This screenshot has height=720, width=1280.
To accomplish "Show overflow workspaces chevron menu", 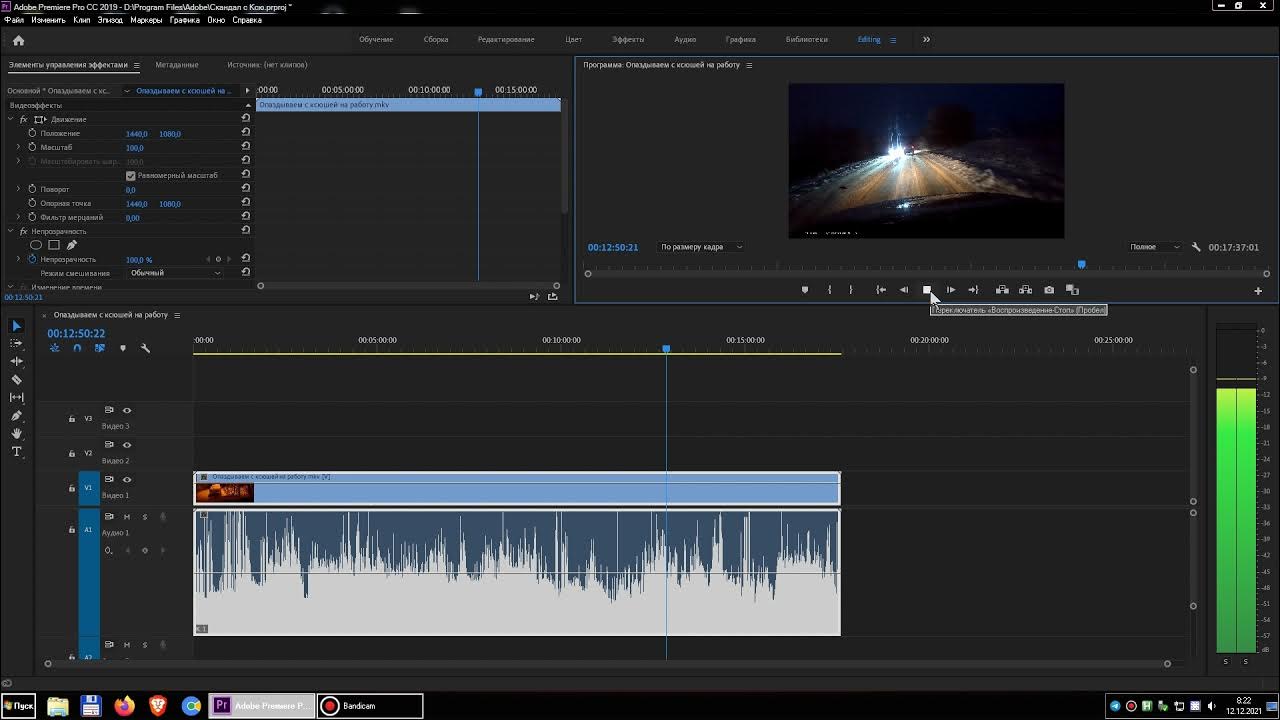I will 926,40.
